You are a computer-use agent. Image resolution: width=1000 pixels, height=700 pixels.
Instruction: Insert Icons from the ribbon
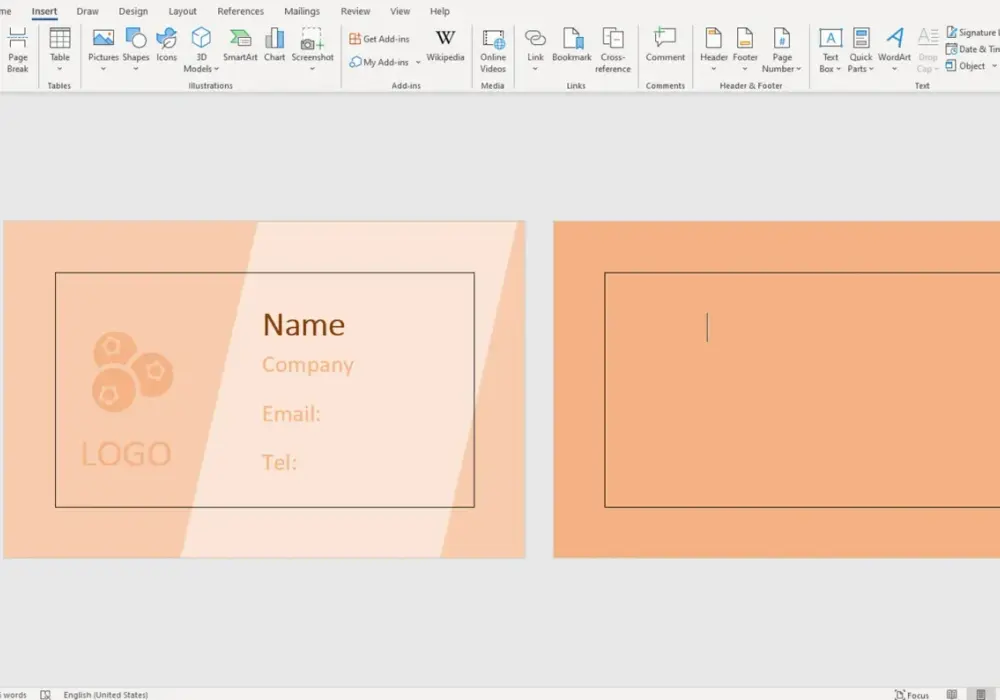tap(166, 45)
